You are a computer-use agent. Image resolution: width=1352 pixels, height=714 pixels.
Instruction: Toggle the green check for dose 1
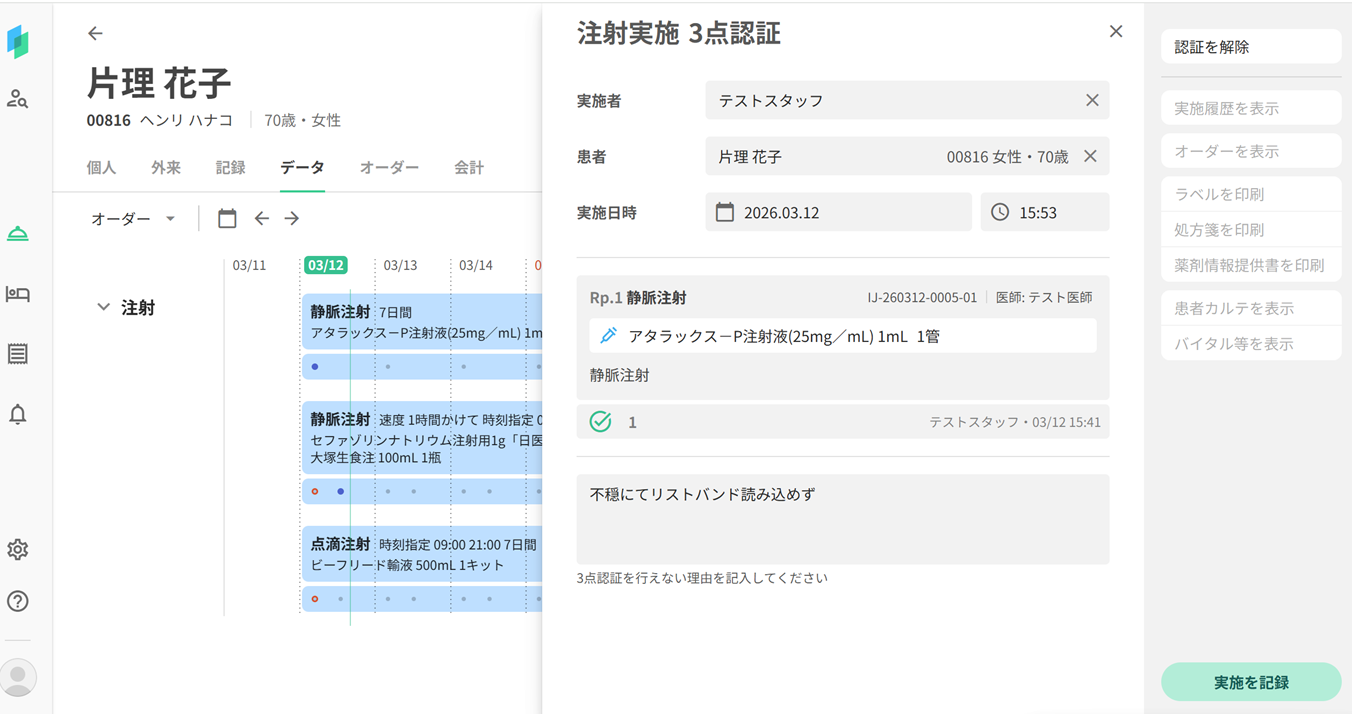600,422
